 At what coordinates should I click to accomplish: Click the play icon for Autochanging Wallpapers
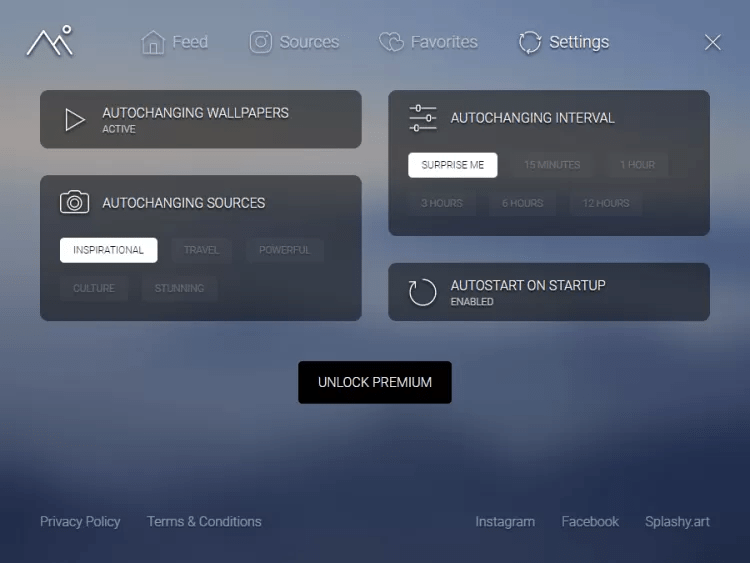click(75, 120)
